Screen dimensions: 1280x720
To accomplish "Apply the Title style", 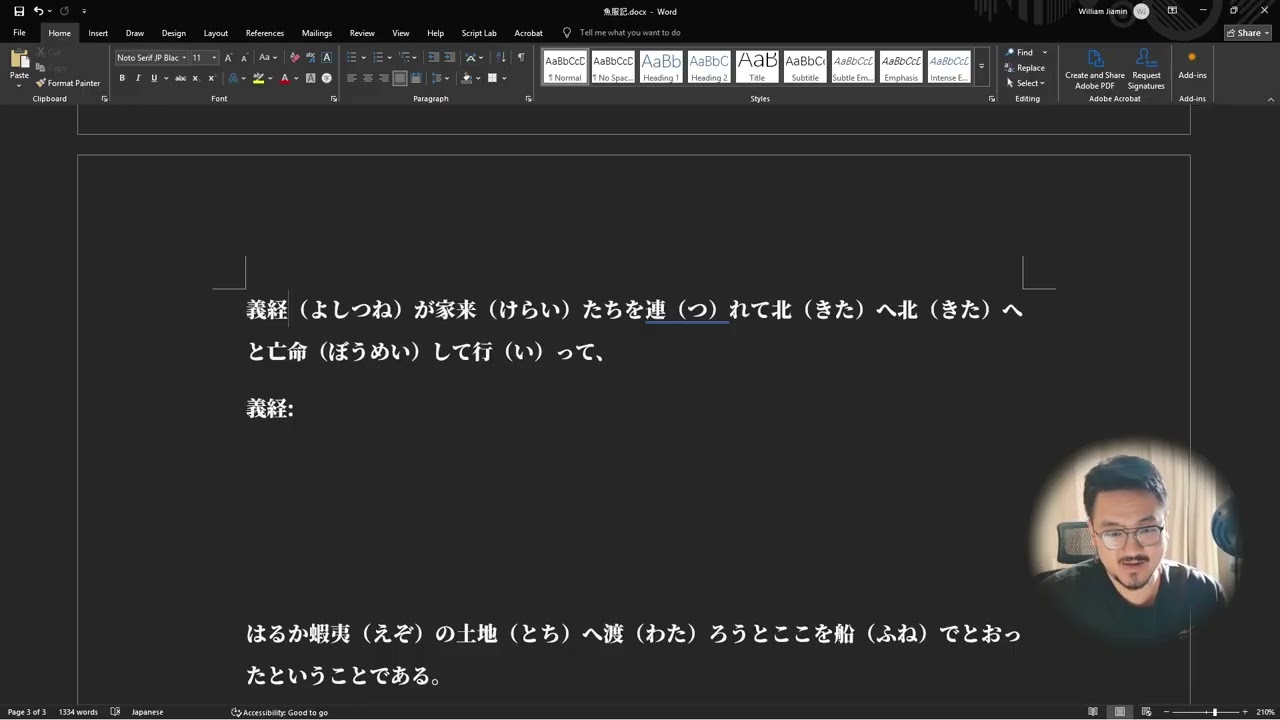I will 757,67.
